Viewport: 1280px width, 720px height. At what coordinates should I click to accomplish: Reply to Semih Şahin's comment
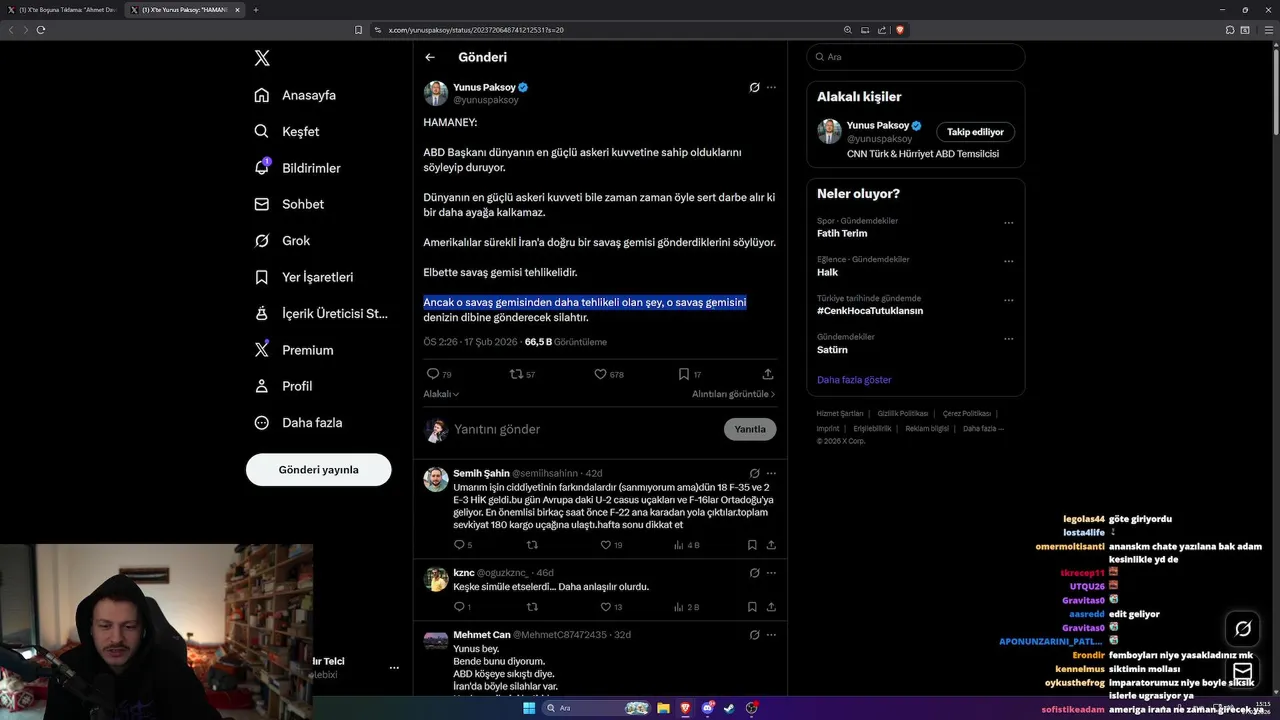(459, 545)
